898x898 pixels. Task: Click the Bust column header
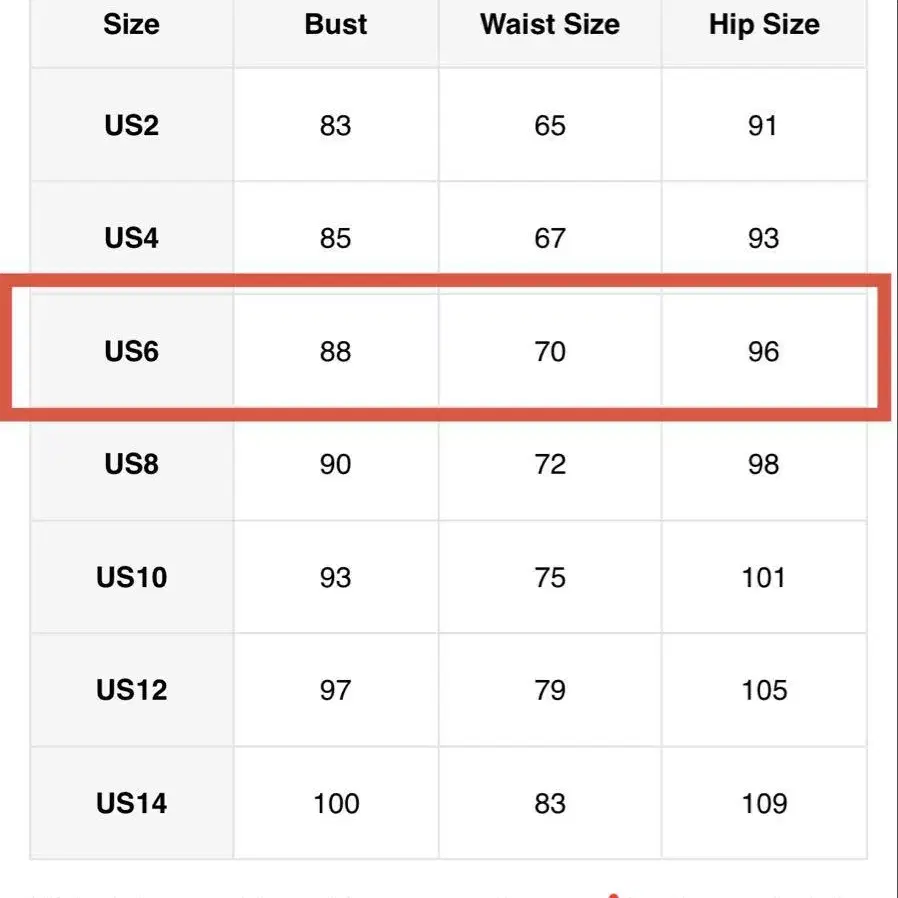336,25
